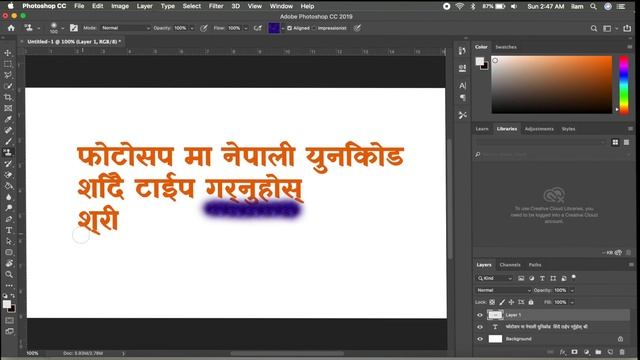
Task: Toggle the Impressionist checkbox
Action: tap(314, 28)
